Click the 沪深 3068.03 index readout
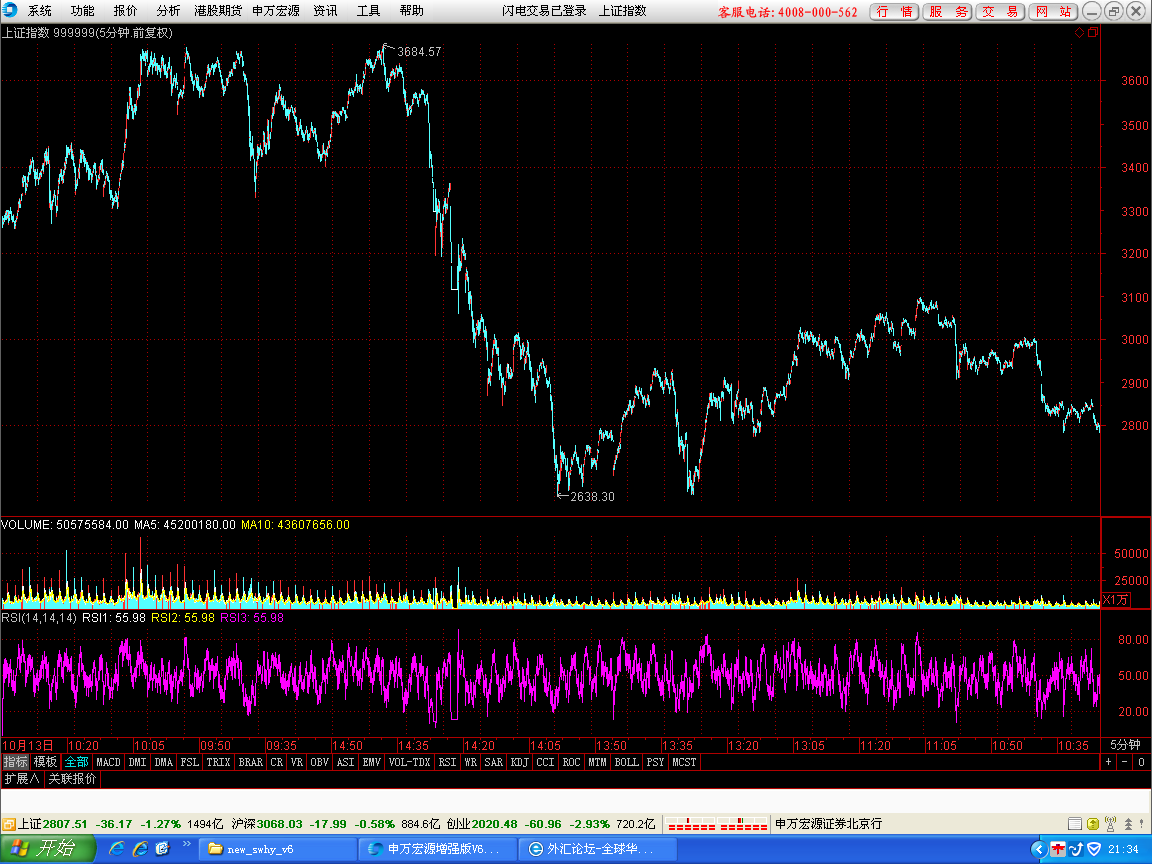The width and height of the screenshot is (1152, 864). pos(267,824)
